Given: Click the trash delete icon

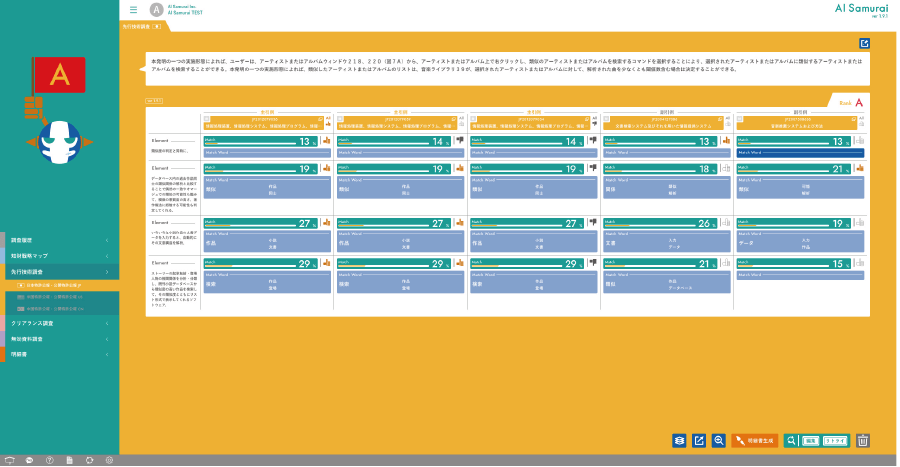Looking at the screenshot, I should tap(864, 439).
